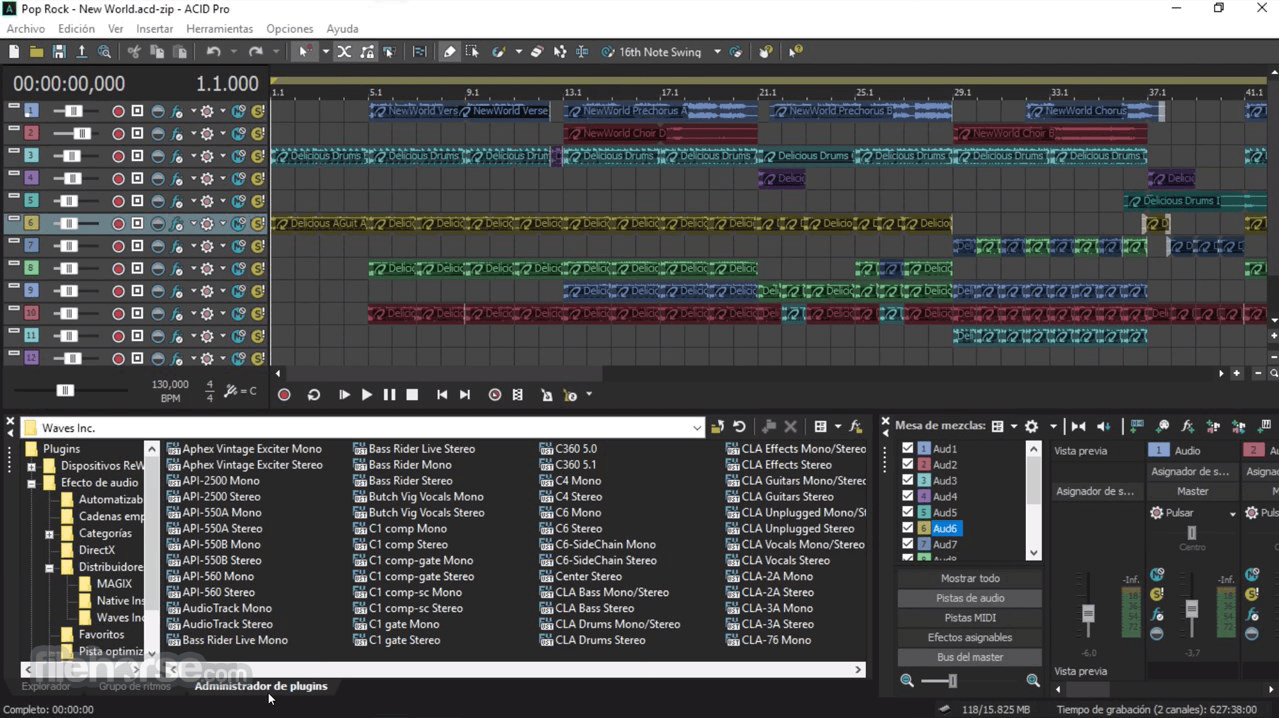Collapse the Distribuidores tree node
The image size is (1279, 718).
(49, 568)
